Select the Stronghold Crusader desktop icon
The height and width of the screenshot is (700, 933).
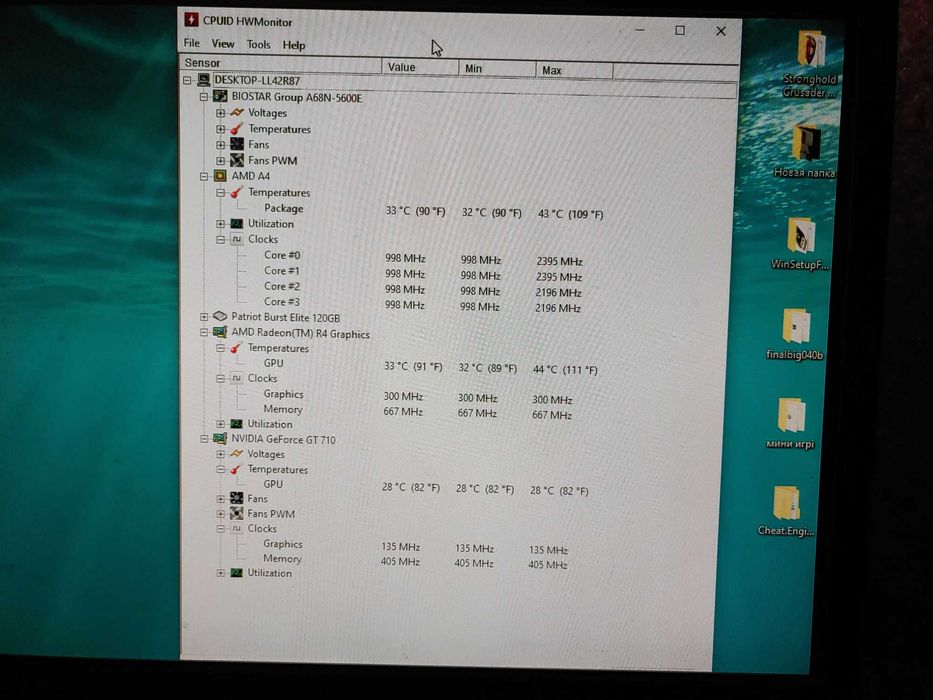[808, 64]
